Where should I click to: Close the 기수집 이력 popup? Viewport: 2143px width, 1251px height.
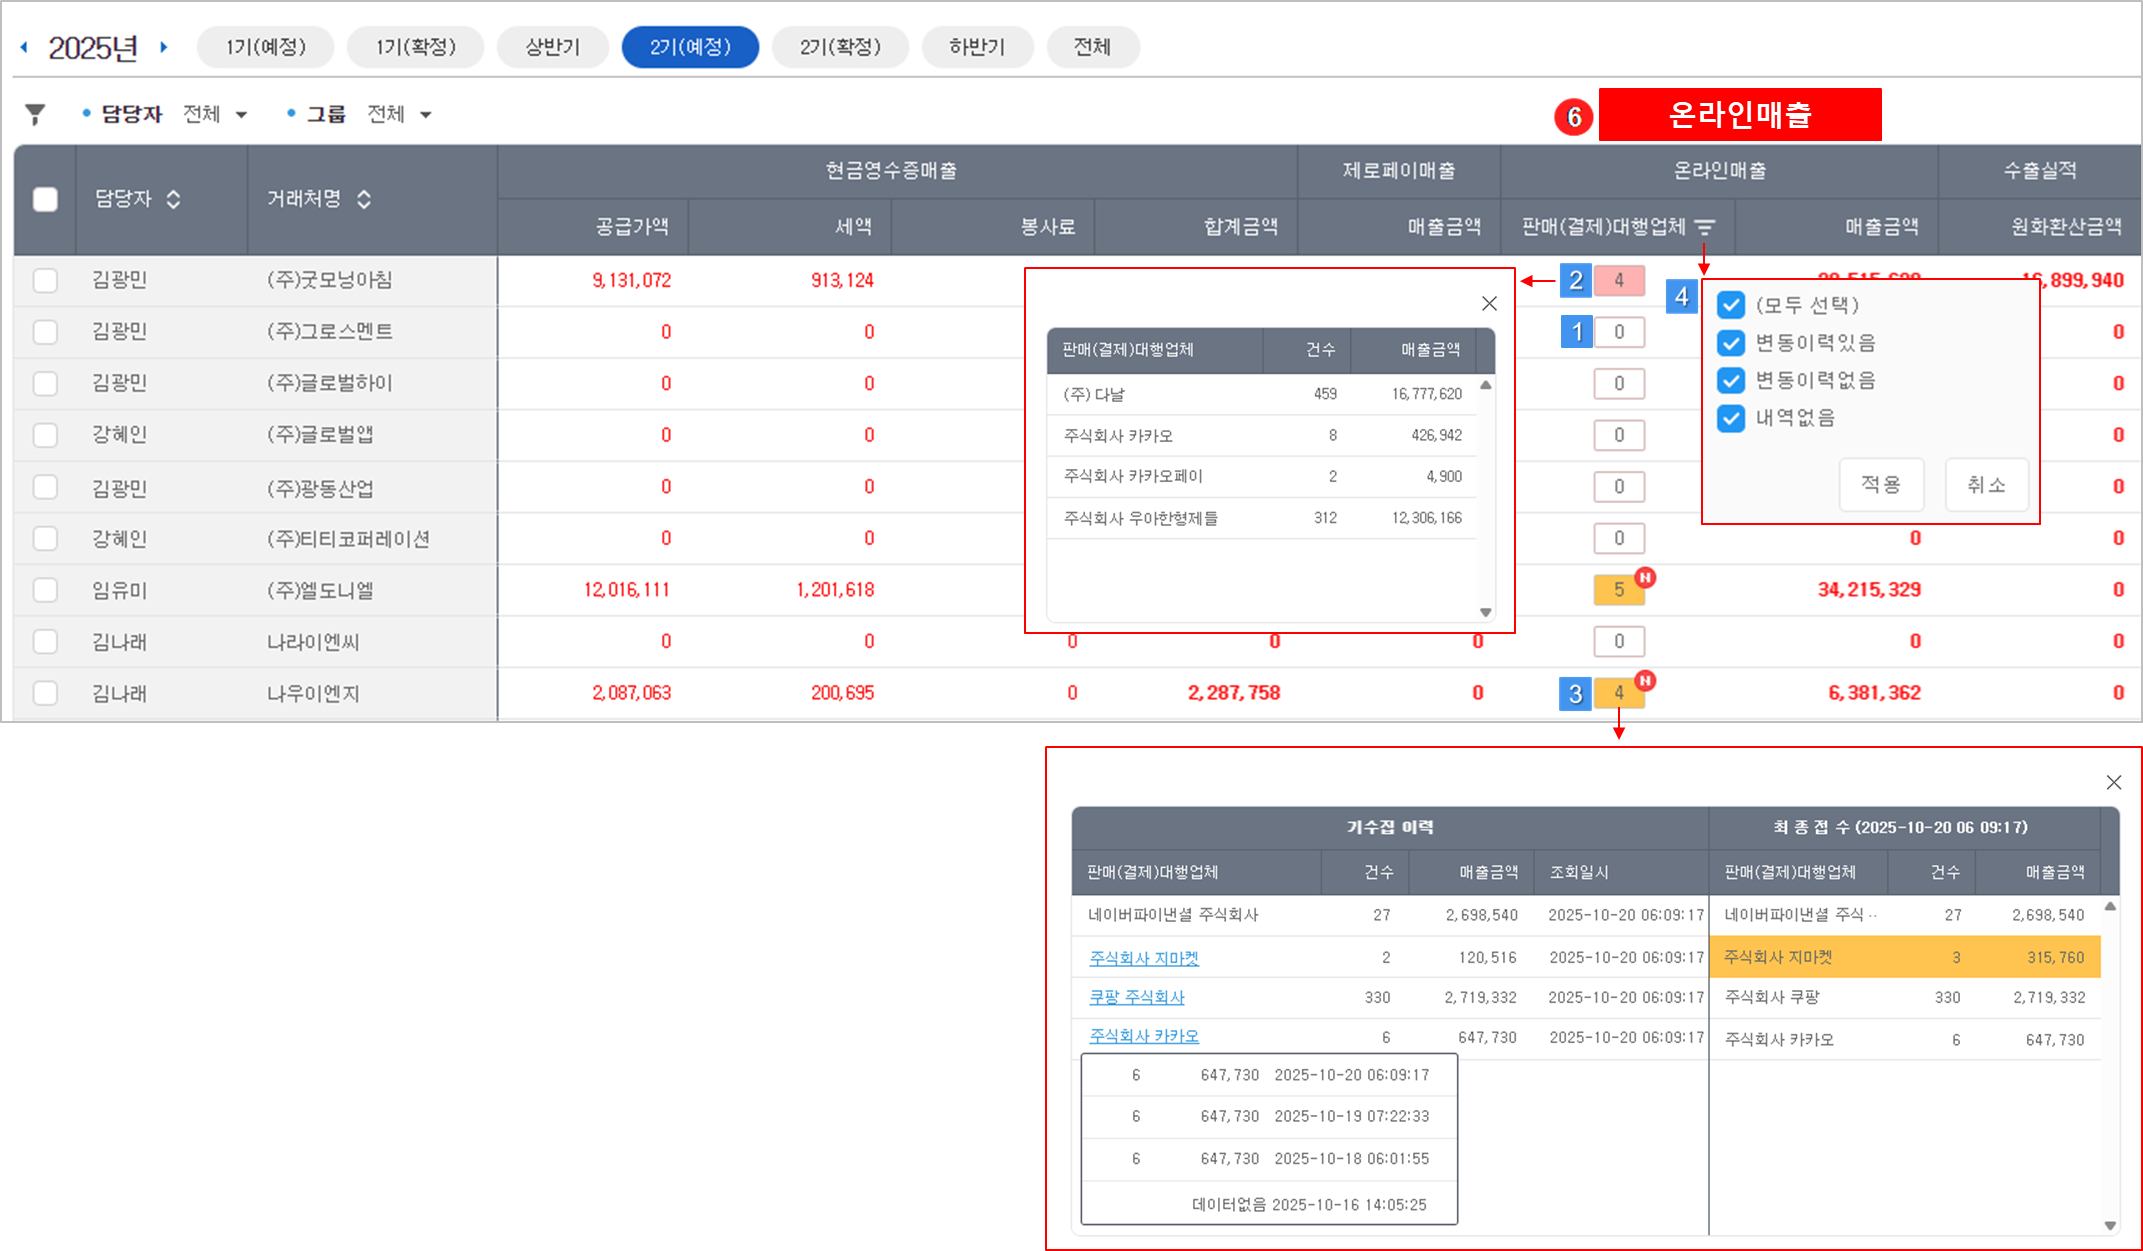(2113, 782)
